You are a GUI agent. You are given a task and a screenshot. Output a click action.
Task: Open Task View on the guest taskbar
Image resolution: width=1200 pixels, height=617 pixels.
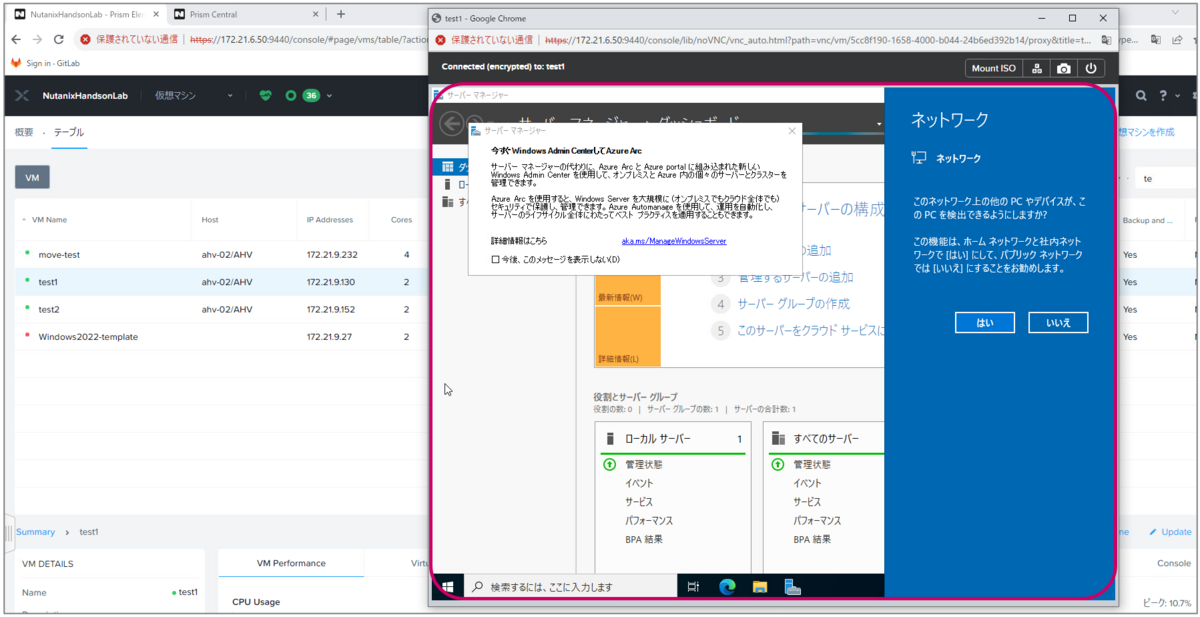(x=693, y=587)
